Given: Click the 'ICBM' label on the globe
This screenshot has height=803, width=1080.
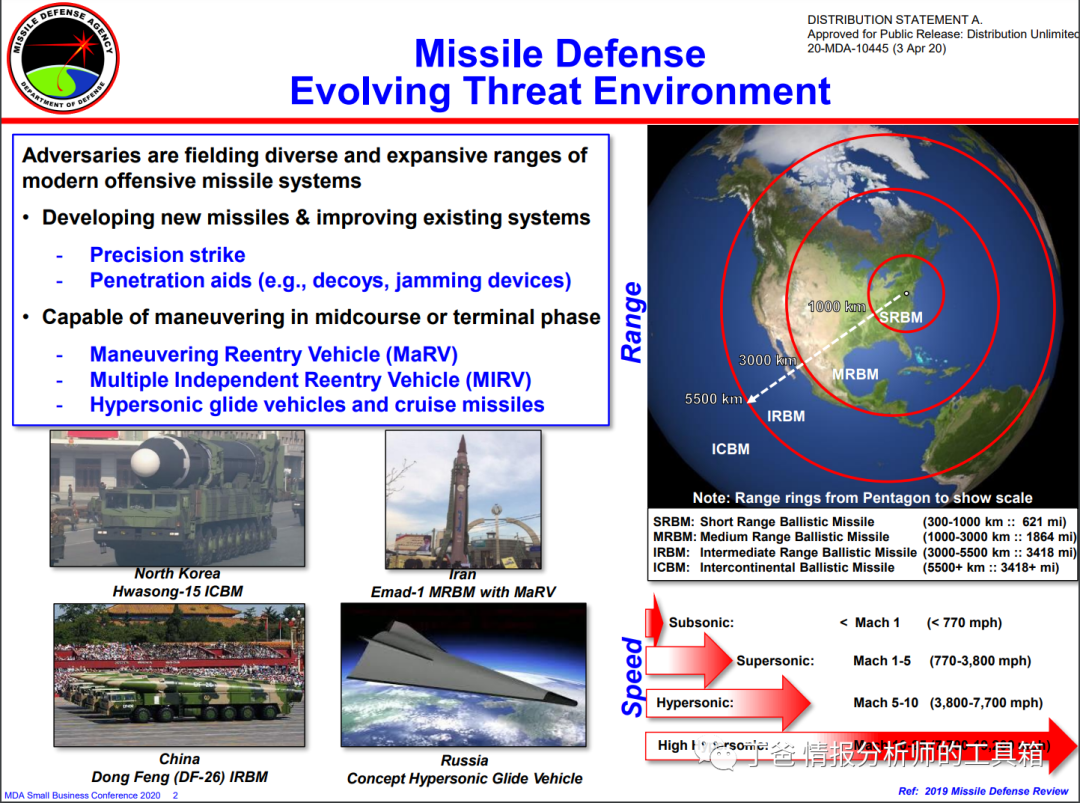Looking at the screenshot, I should [730, 449].
